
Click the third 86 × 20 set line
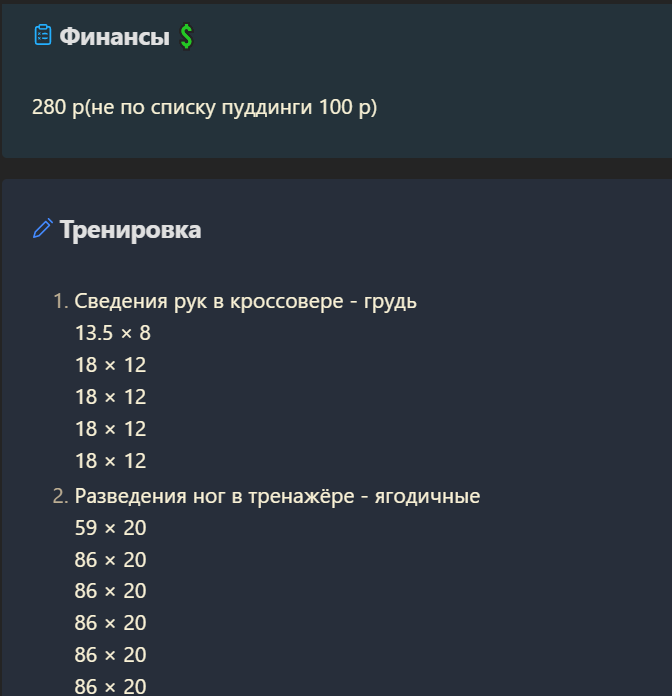click(111, 623)
